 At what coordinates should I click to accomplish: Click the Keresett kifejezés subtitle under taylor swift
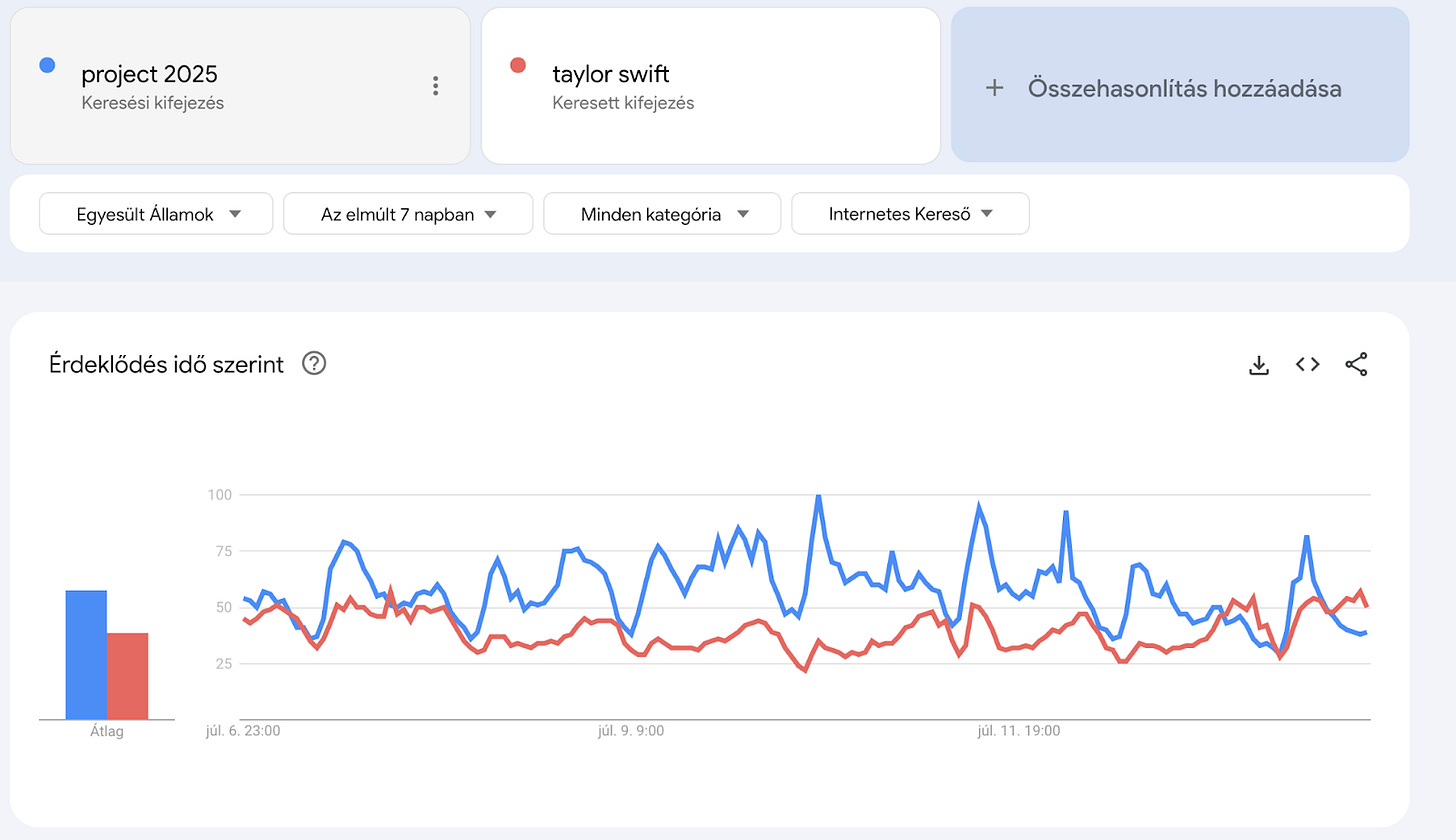tap(623, 103)
